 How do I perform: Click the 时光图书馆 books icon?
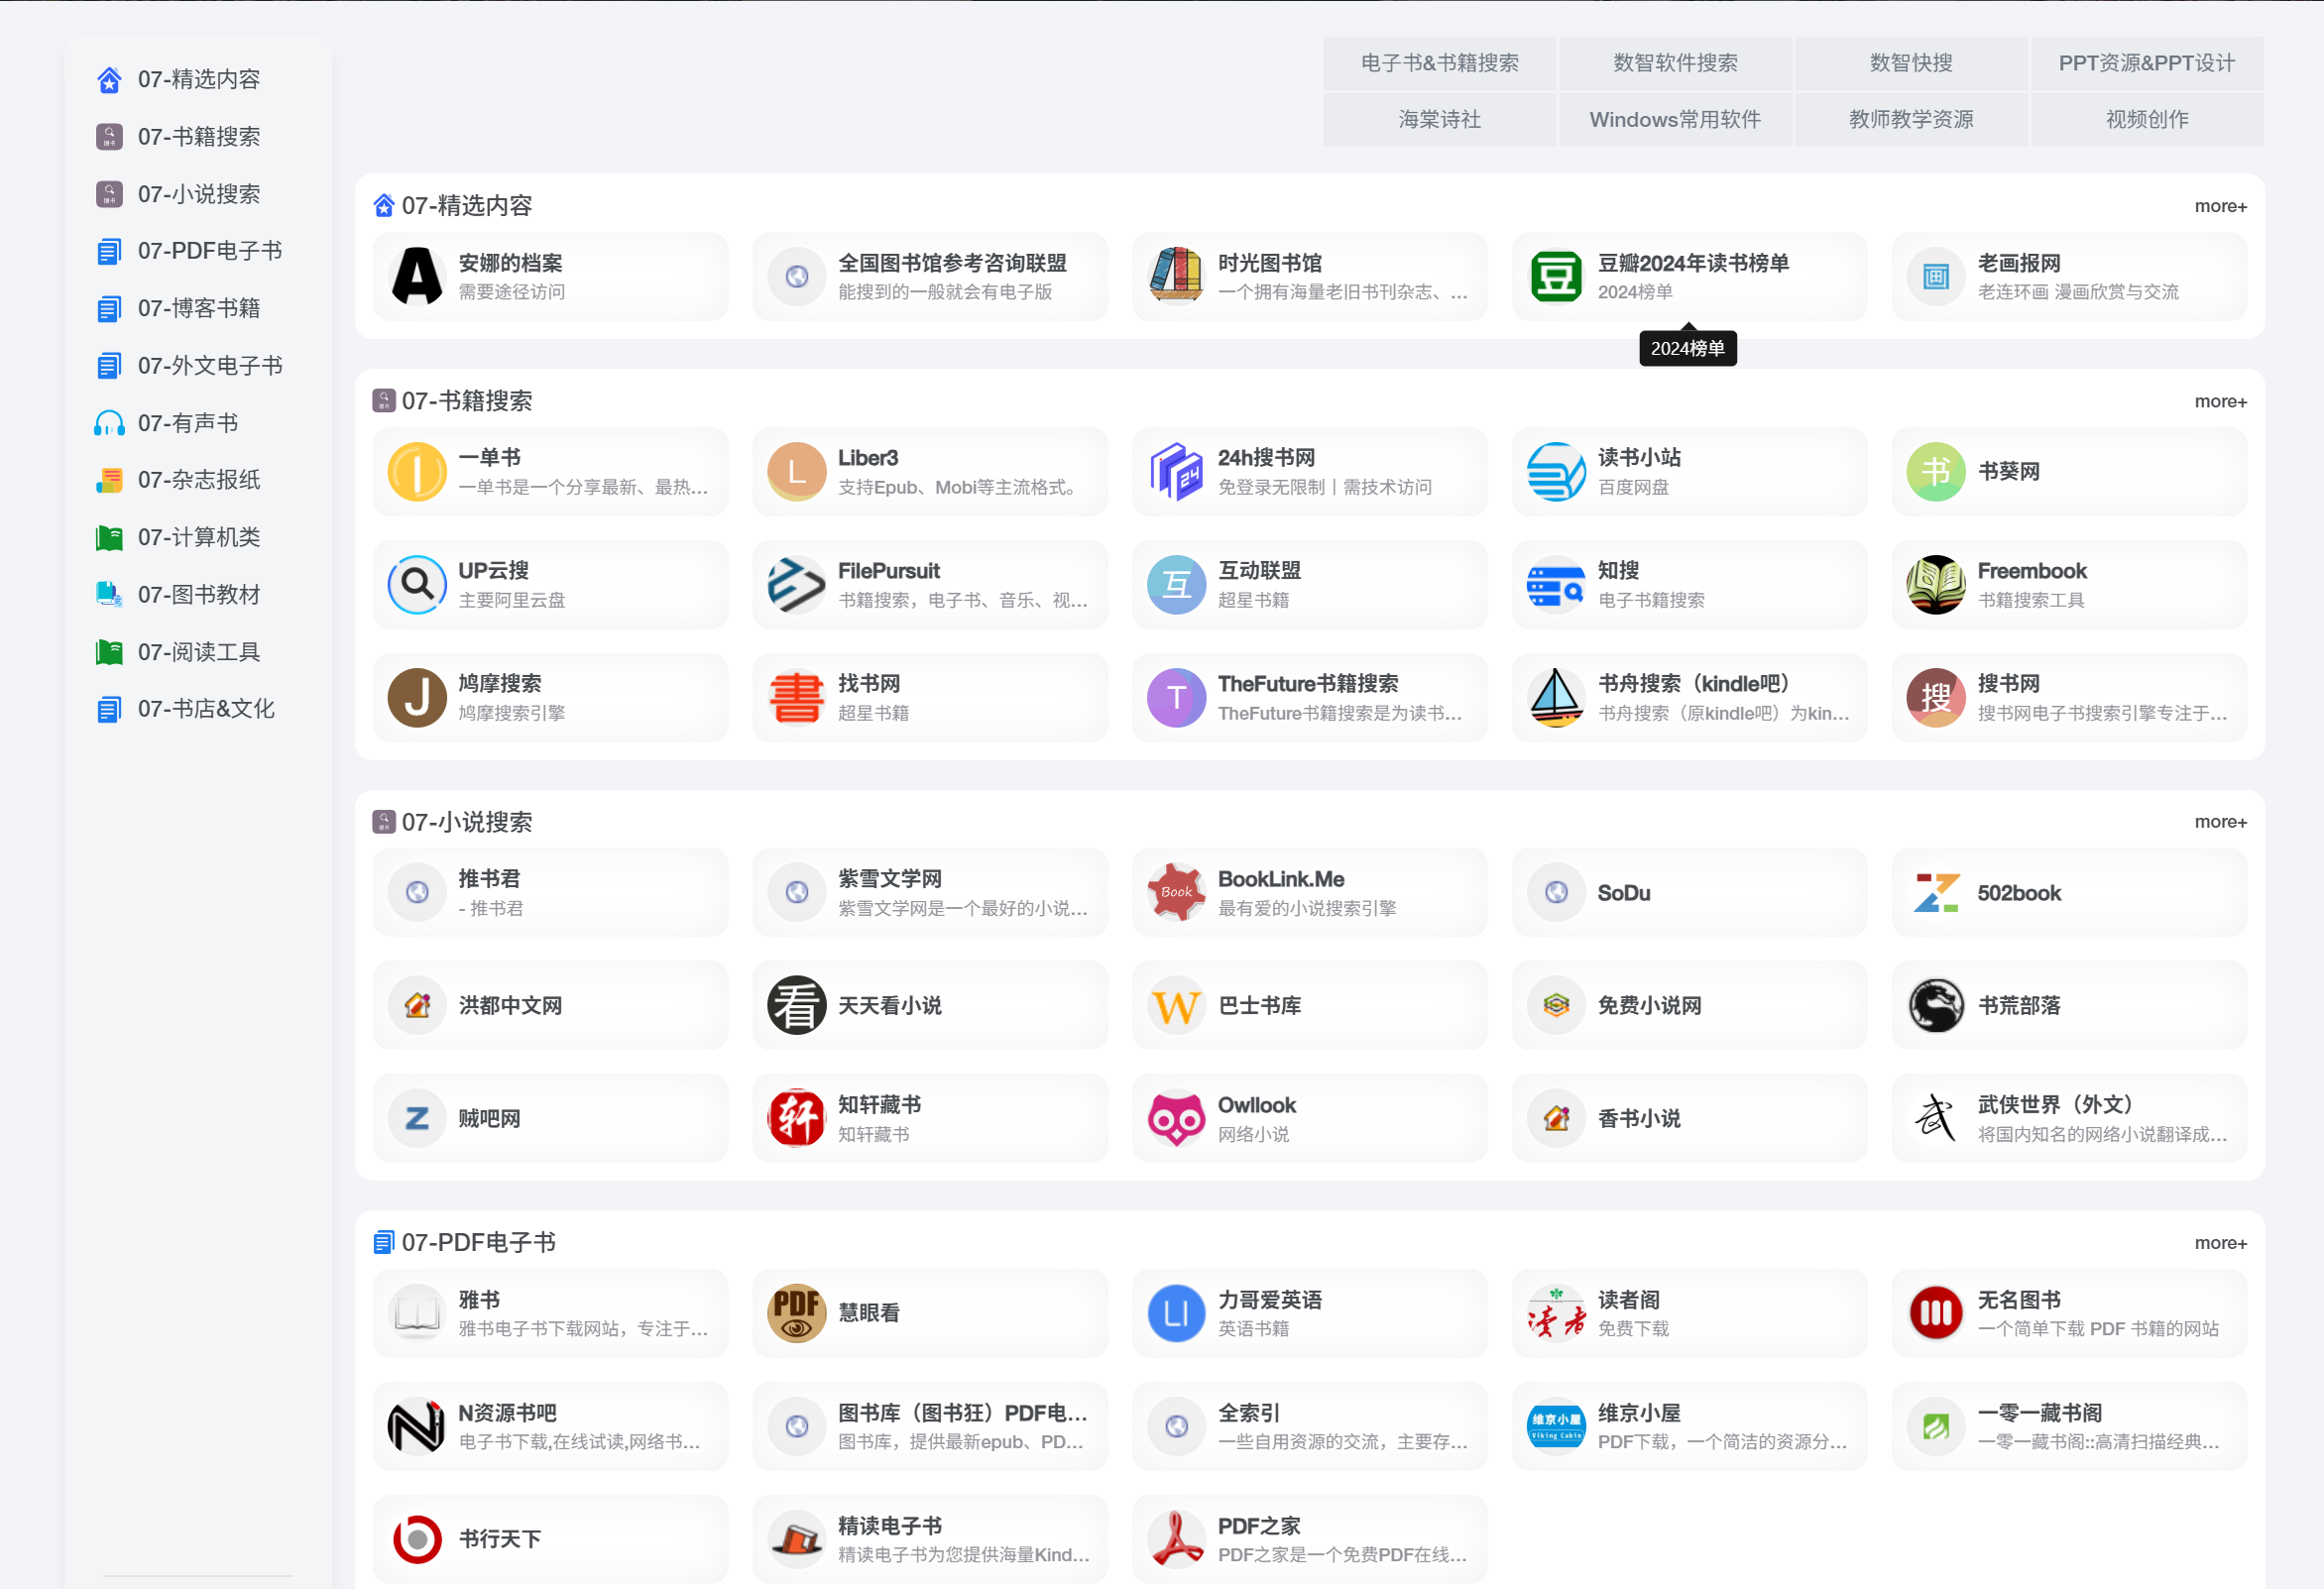click(1176, 277)
